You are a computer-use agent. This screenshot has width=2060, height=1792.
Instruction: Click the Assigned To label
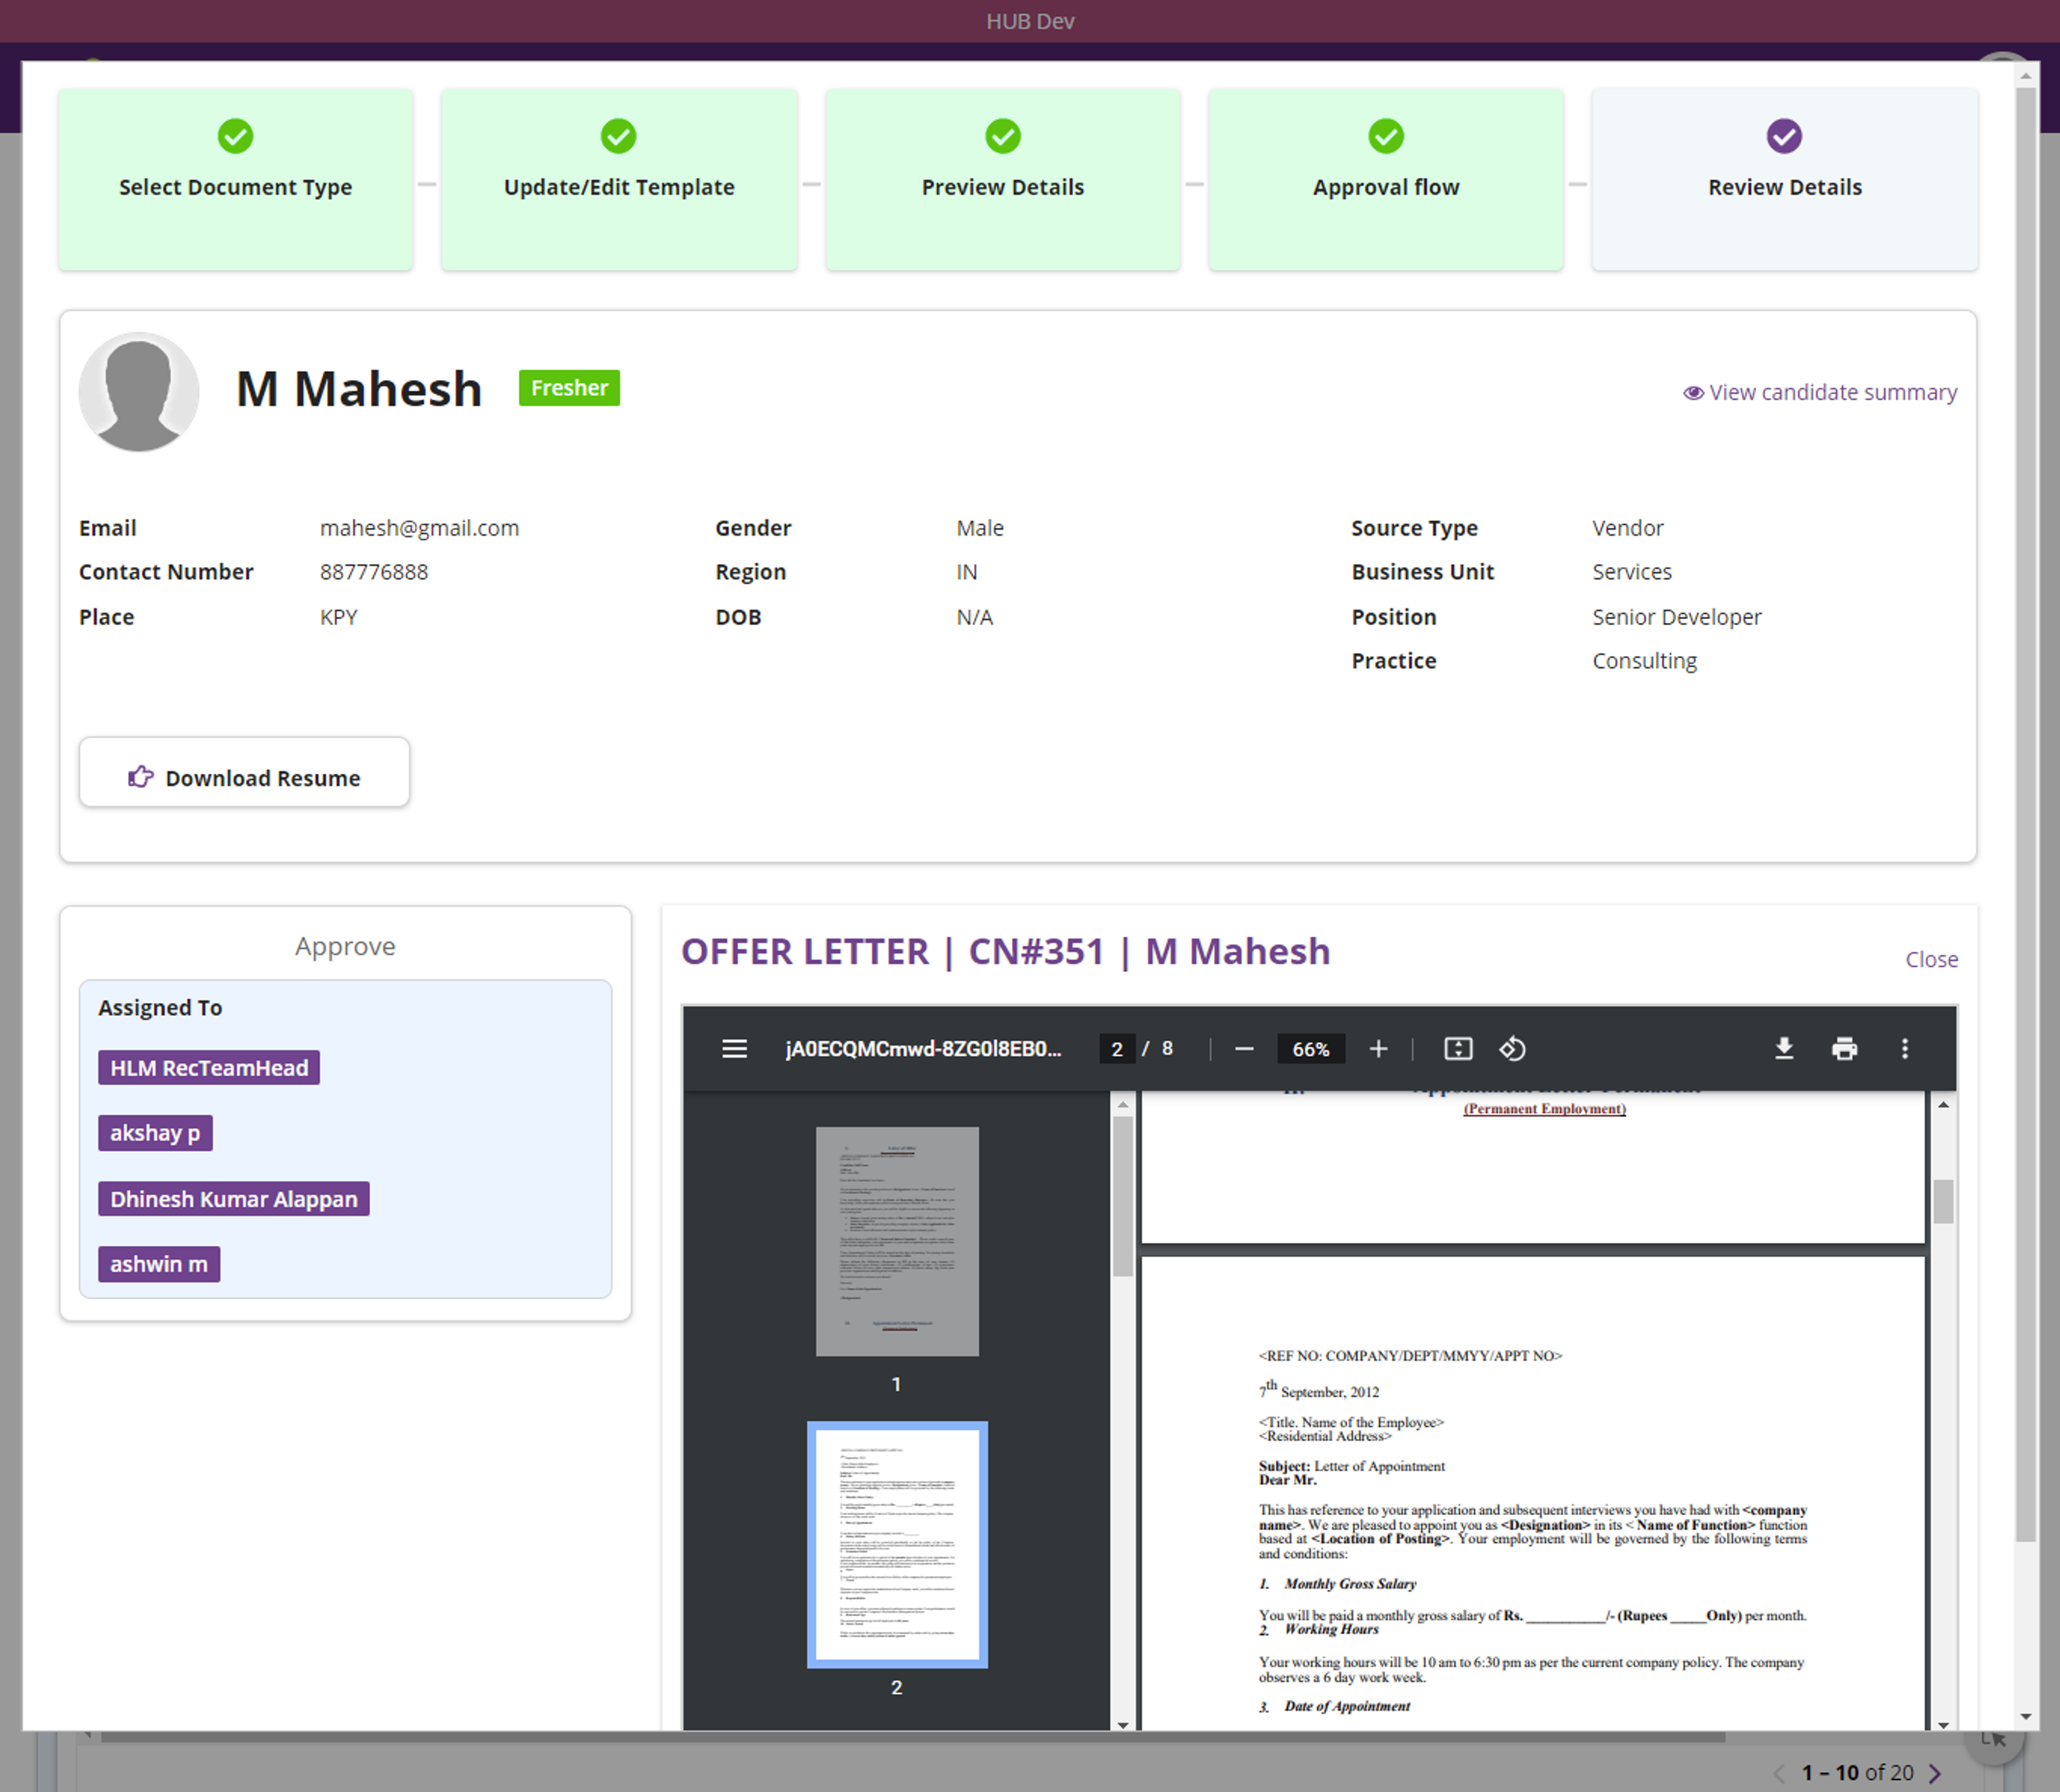[x=160, y=1008]
